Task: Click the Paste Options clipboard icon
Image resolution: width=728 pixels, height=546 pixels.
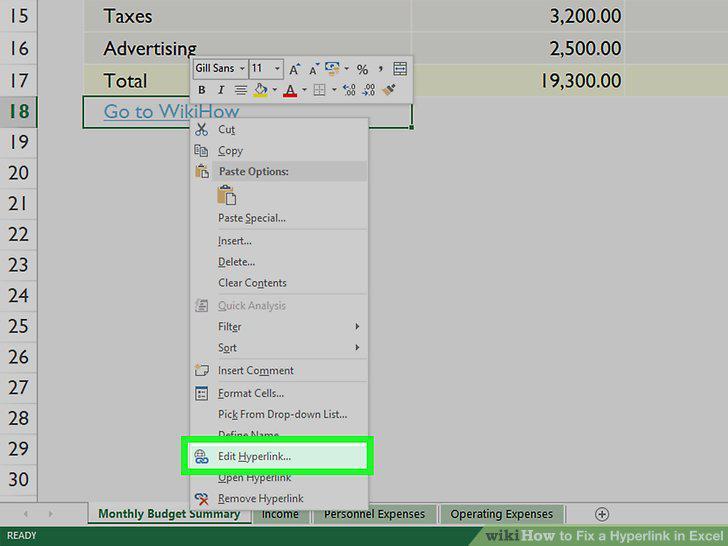Action: click(x=202, y=171)
